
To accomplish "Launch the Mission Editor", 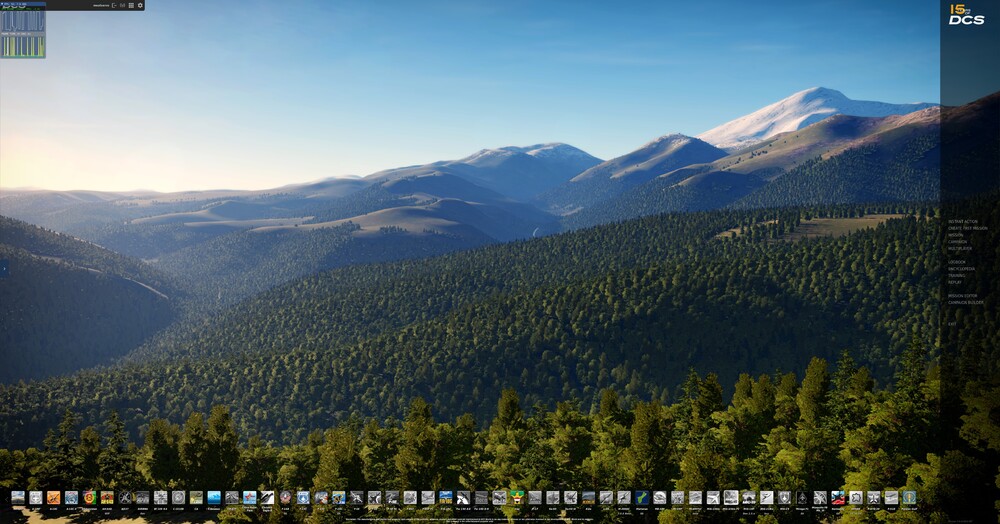I will click(963, 296).
